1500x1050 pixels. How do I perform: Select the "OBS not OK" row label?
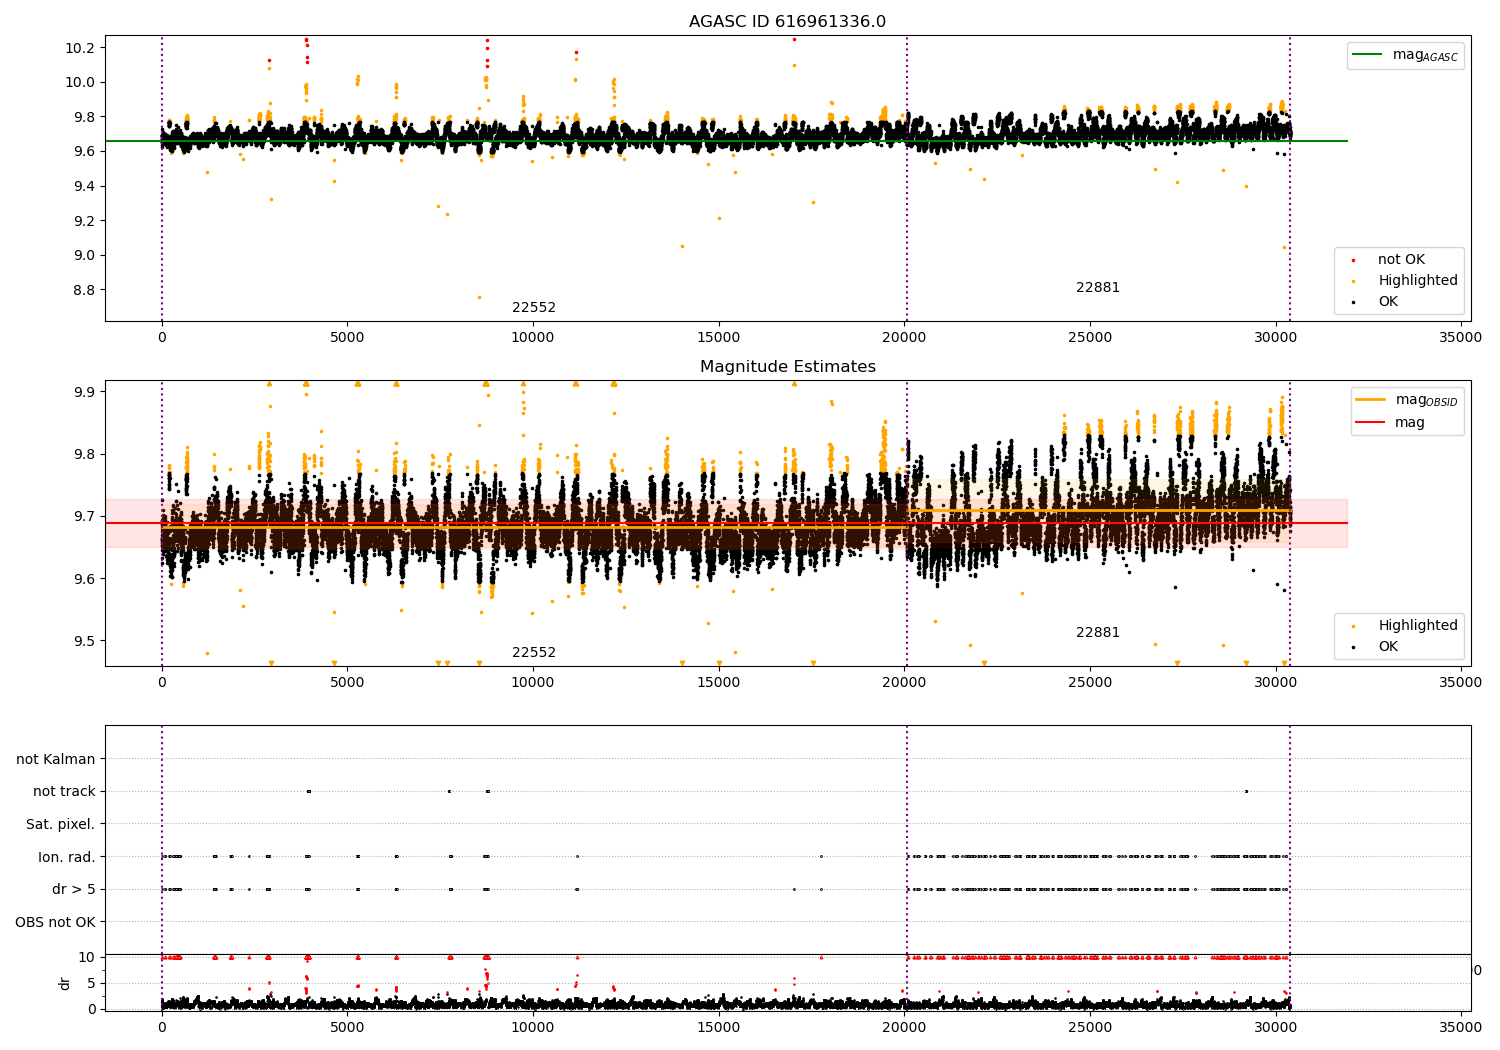click(55, 922)
